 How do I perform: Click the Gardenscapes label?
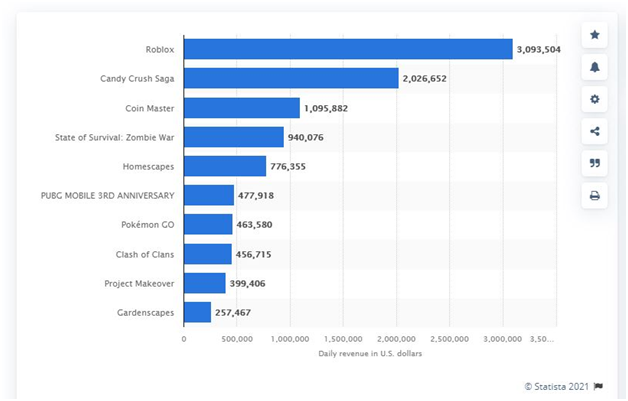point(146,312)
